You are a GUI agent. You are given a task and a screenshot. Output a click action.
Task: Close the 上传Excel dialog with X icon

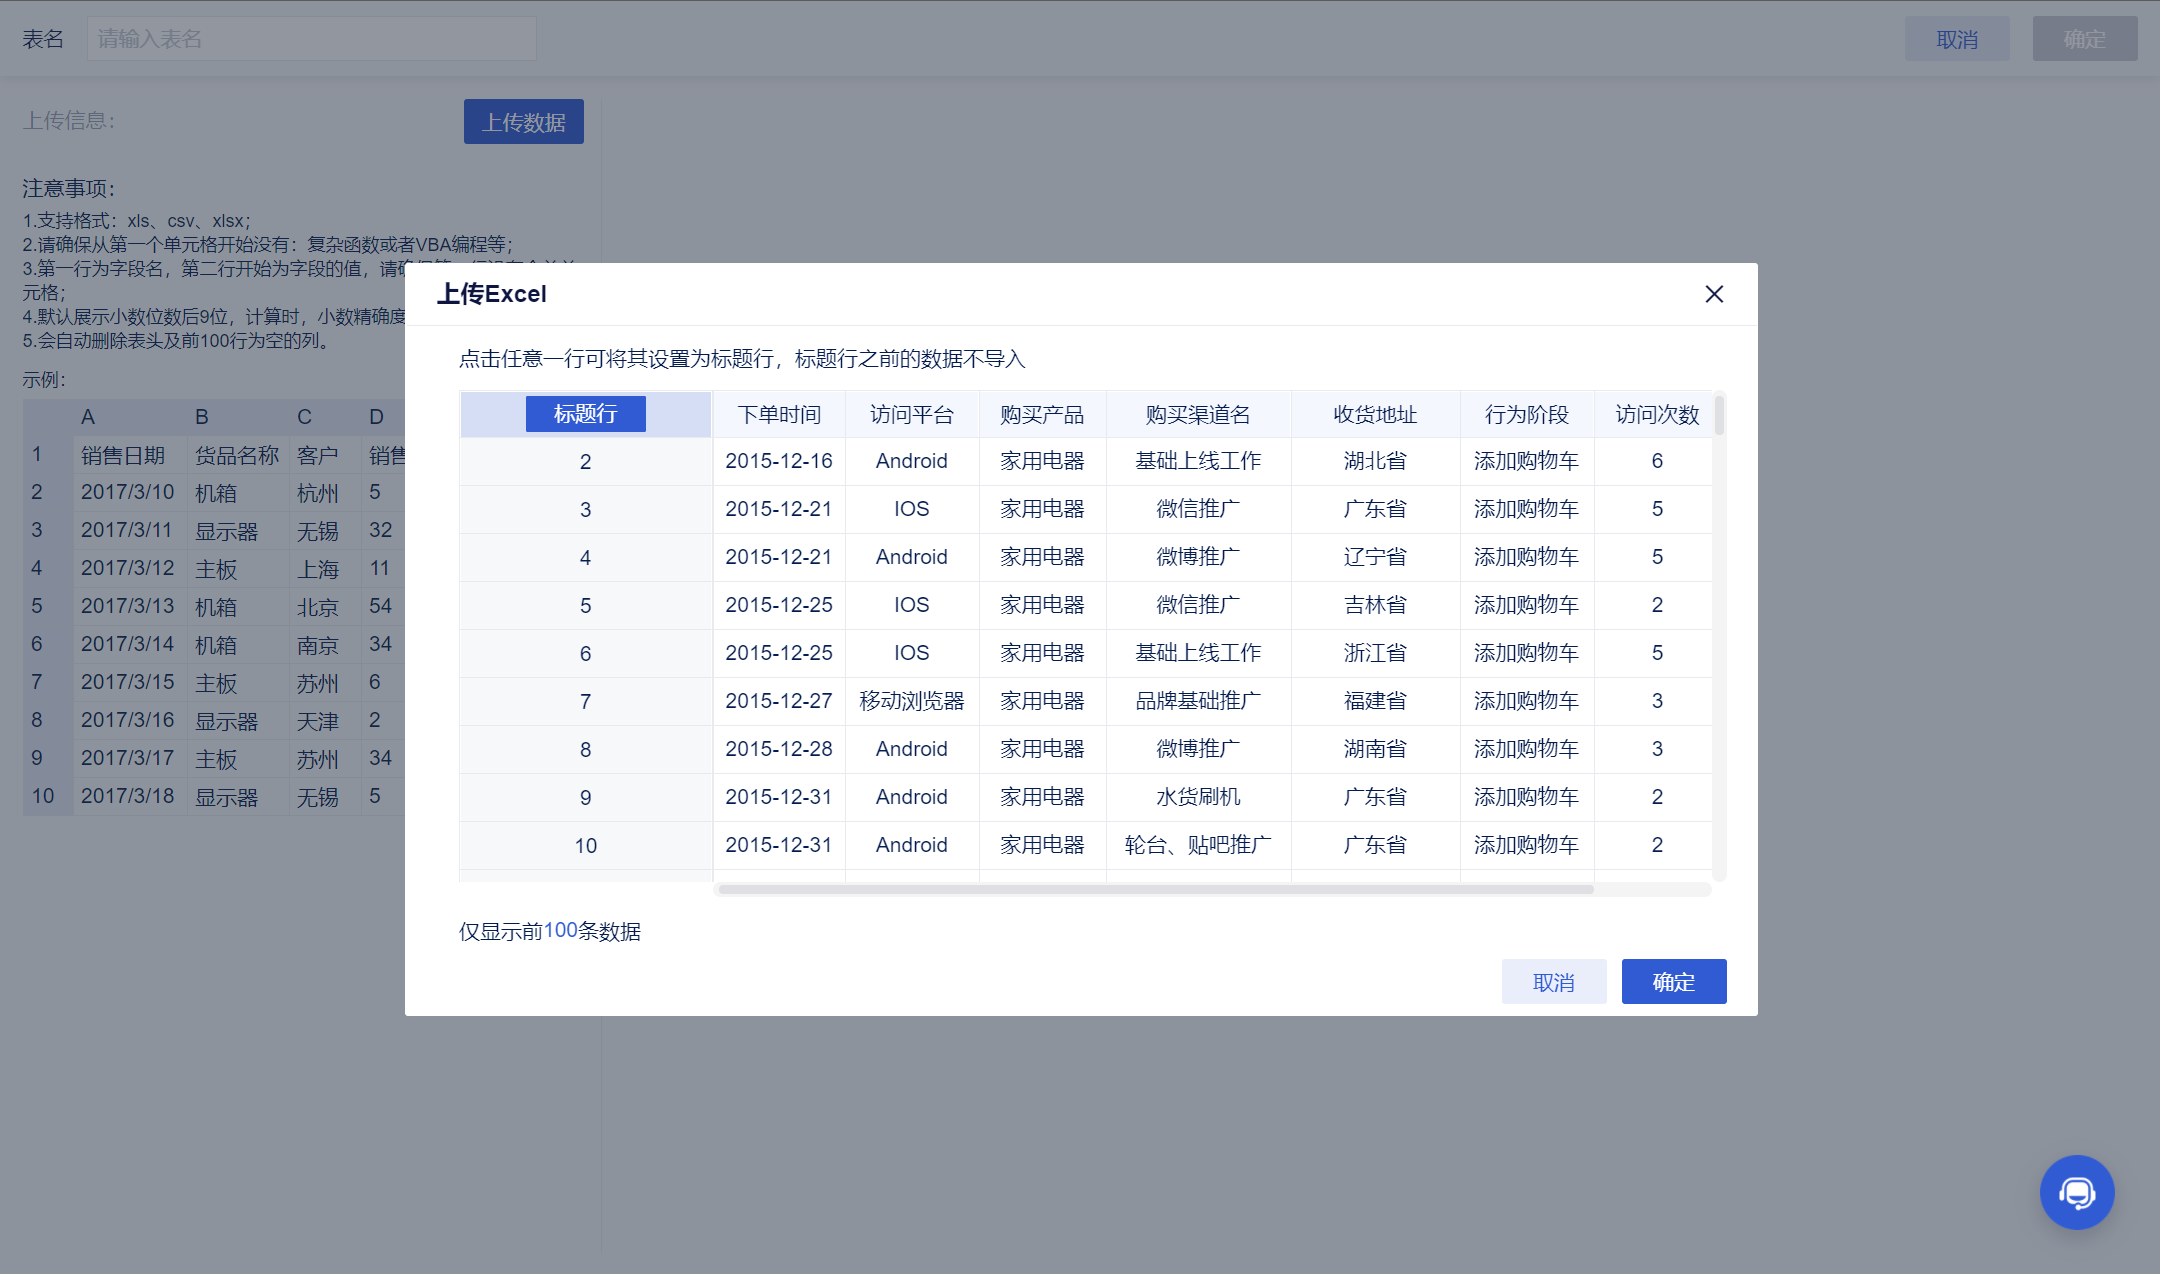click(x=1714, y=294)
